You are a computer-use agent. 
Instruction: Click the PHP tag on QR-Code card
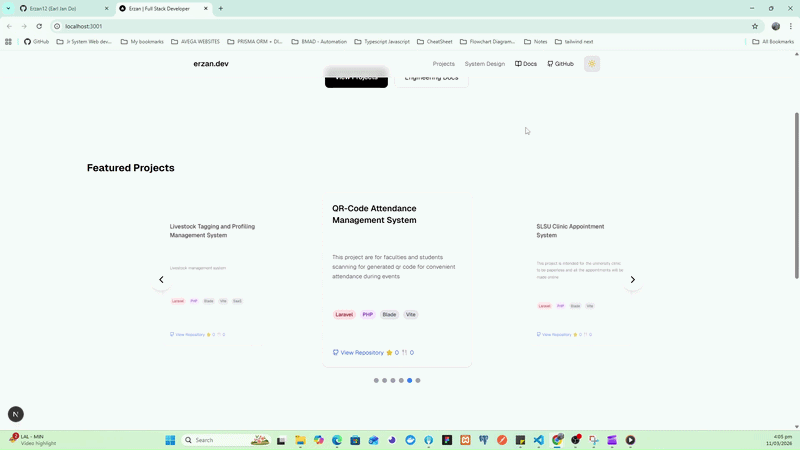click(x=368, y=315)
